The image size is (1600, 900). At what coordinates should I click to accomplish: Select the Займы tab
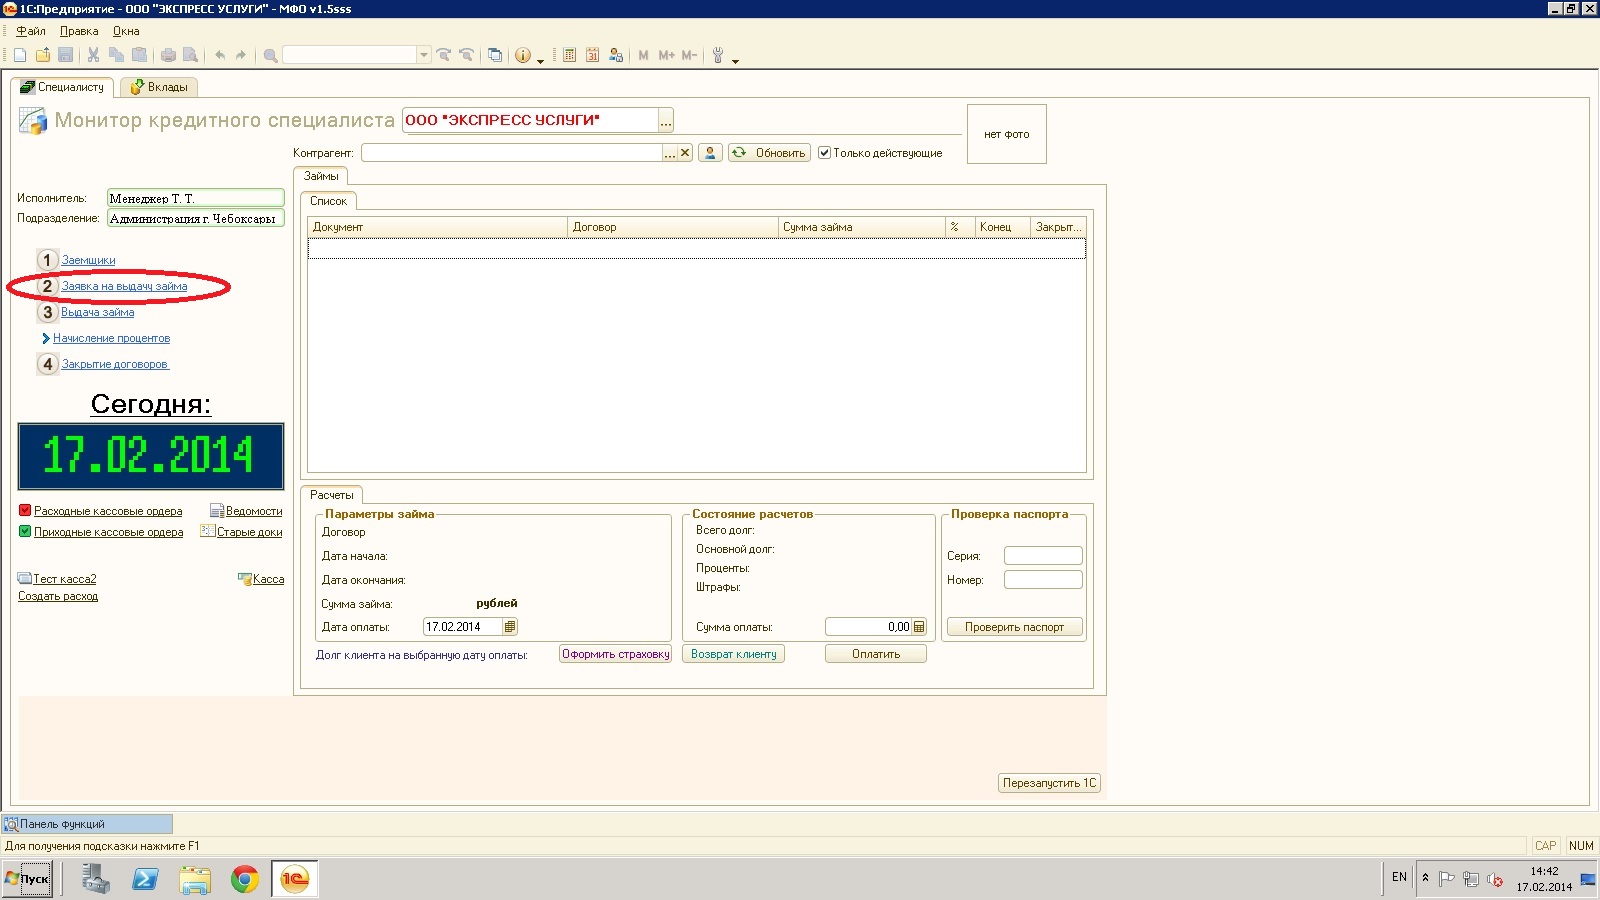pyautogui.click(x=321, y=176)
